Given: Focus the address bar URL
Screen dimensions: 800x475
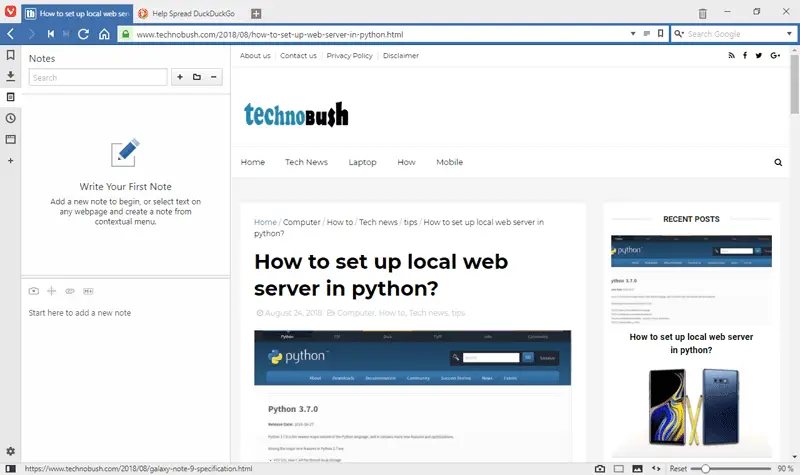Looking at the screenshot, I should coord(380,34).
